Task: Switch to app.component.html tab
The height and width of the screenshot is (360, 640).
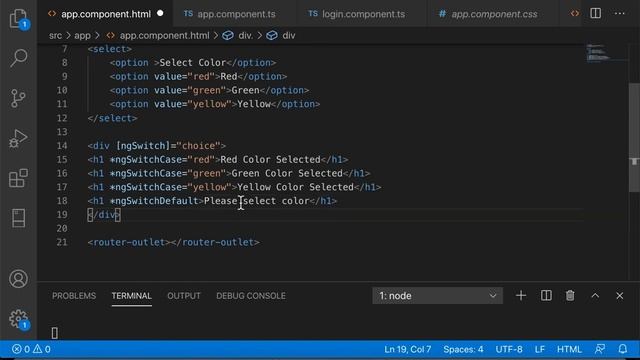Action: coord(106,14)
